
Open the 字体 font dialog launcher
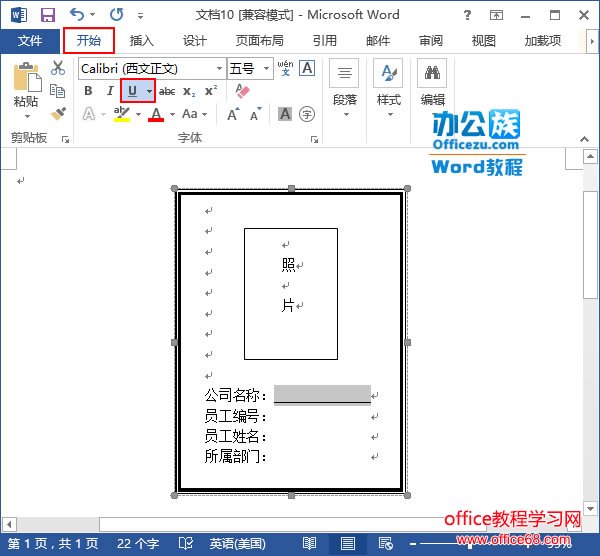click(314, 139)
